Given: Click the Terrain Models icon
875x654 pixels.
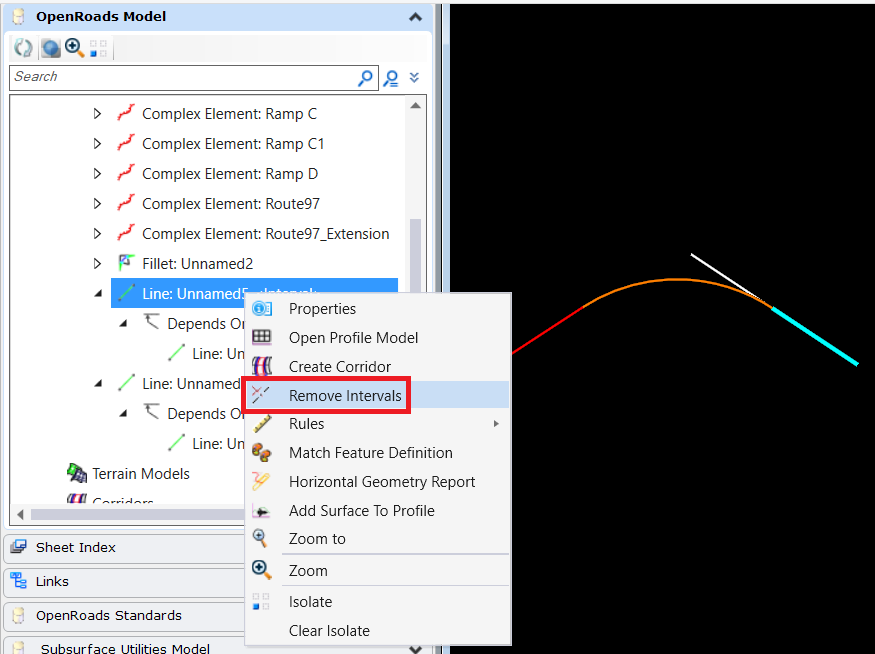Looking at the screenshot, I should (x=76, y=473).
